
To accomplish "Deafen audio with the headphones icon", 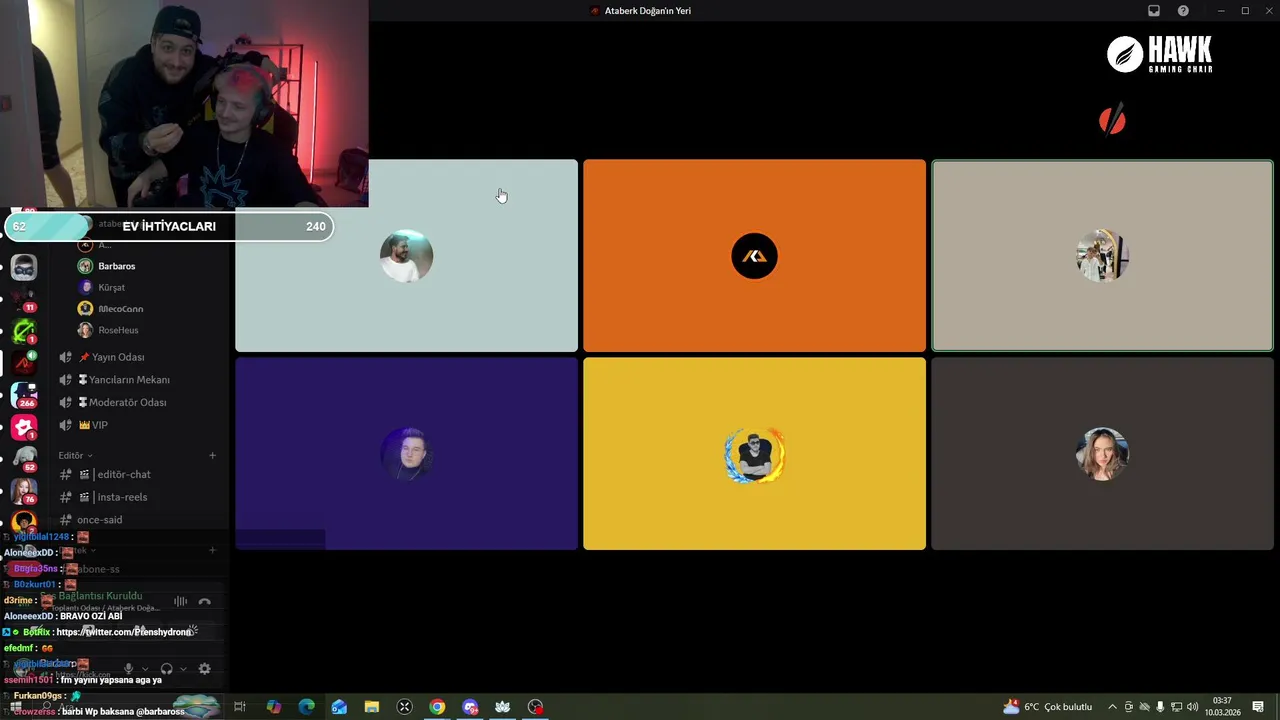I will click(166, 668).
